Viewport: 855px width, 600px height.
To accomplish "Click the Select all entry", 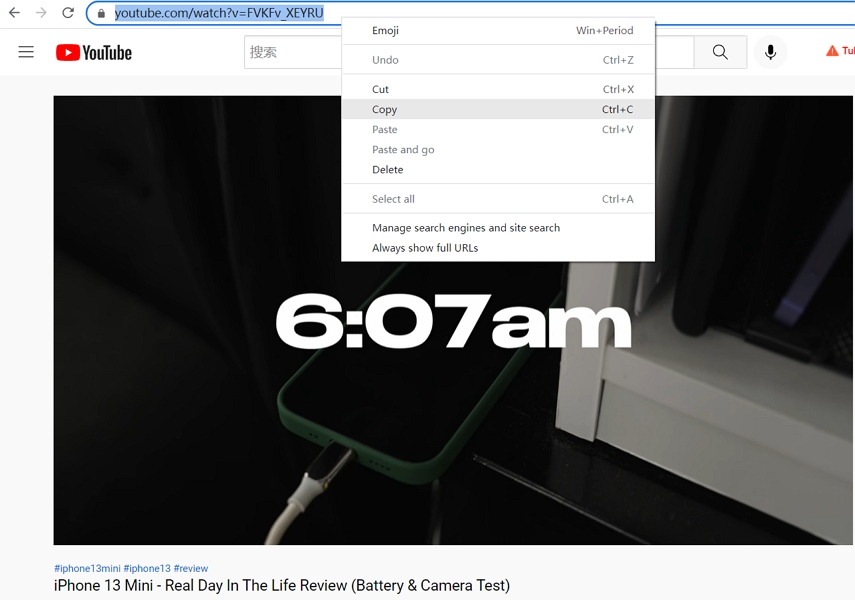I will (498, 199).
